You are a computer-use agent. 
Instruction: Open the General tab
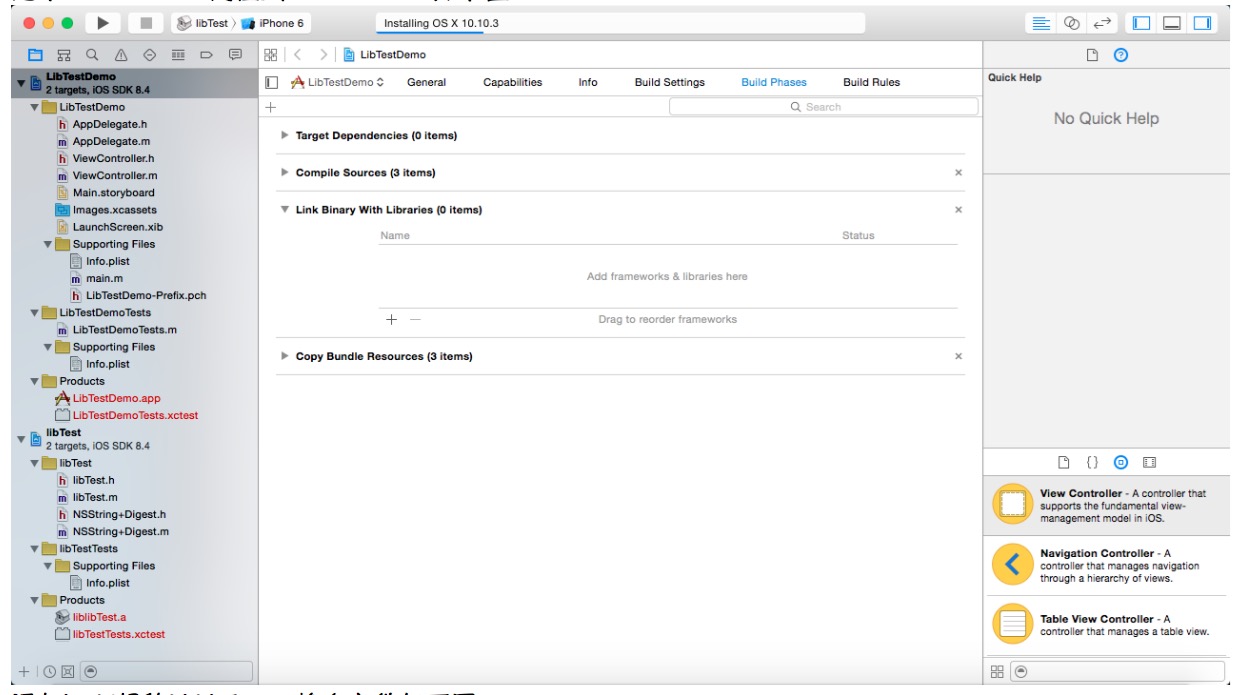click(426, 82)
